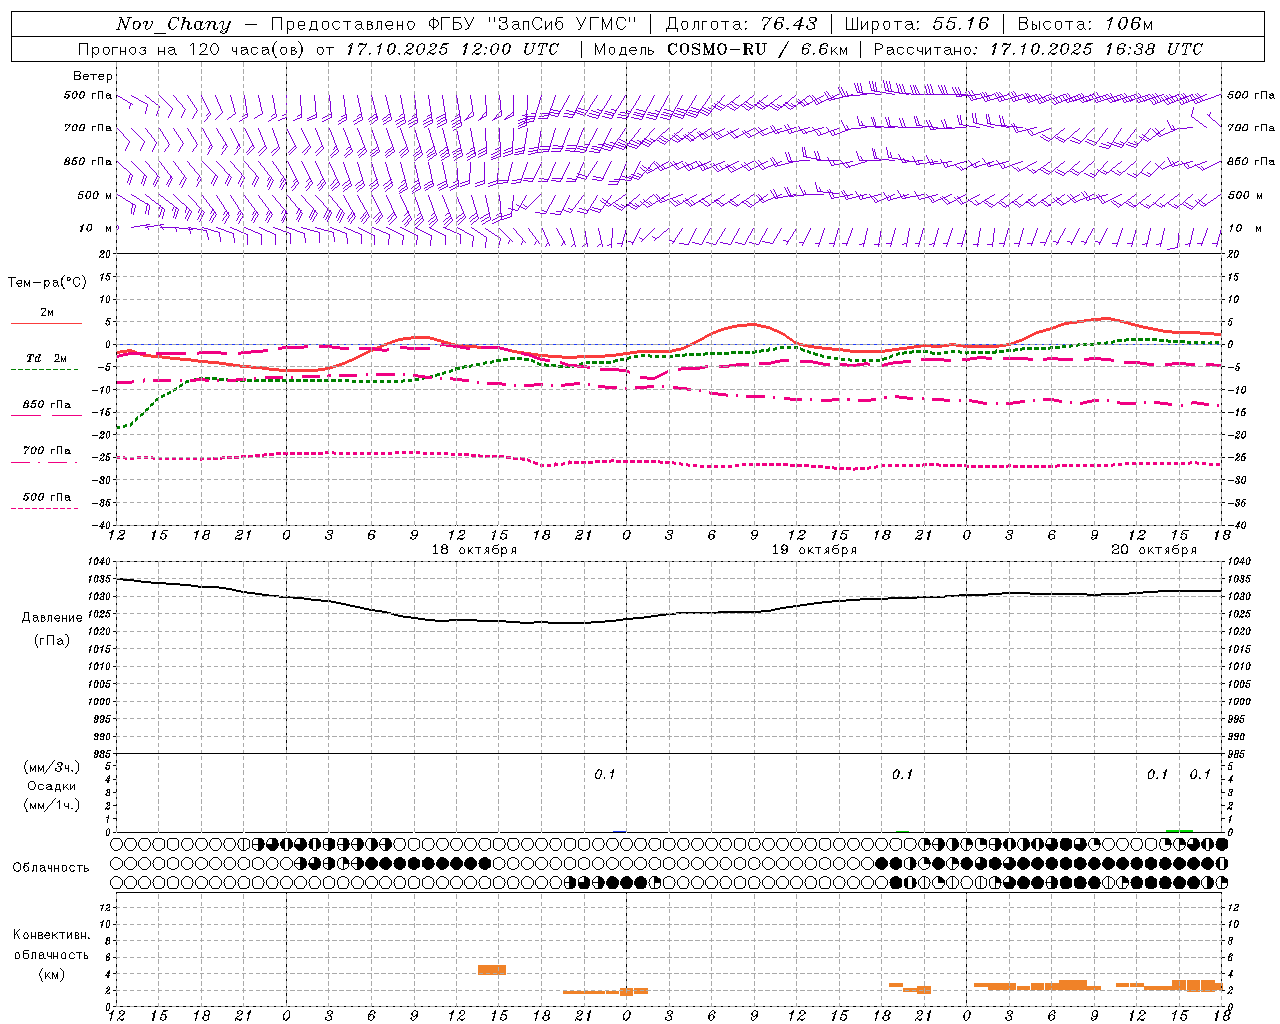Click the green precipitation bar on 20 October

pyautogui.click(x=1180, y=830)
